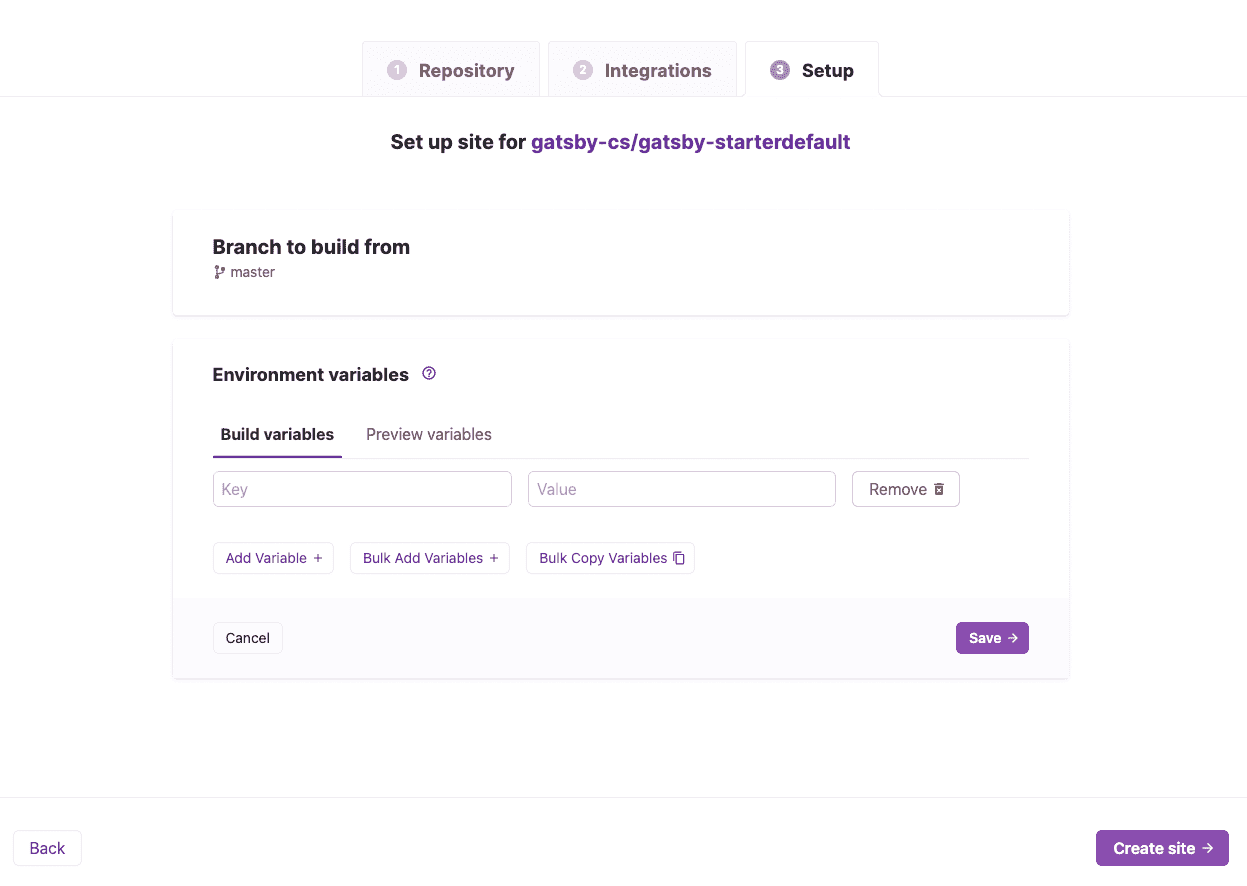This screenshot has width=1247, height=886.
Task: Click the plus icon on Add Variable
Action: point(318,558)
